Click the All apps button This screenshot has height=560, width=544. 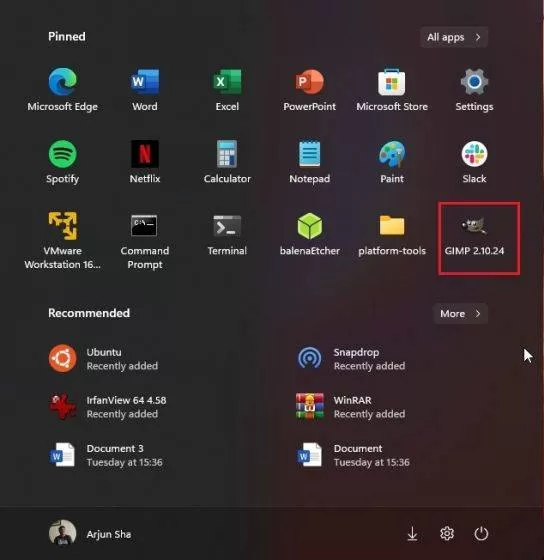click(454, 37)
